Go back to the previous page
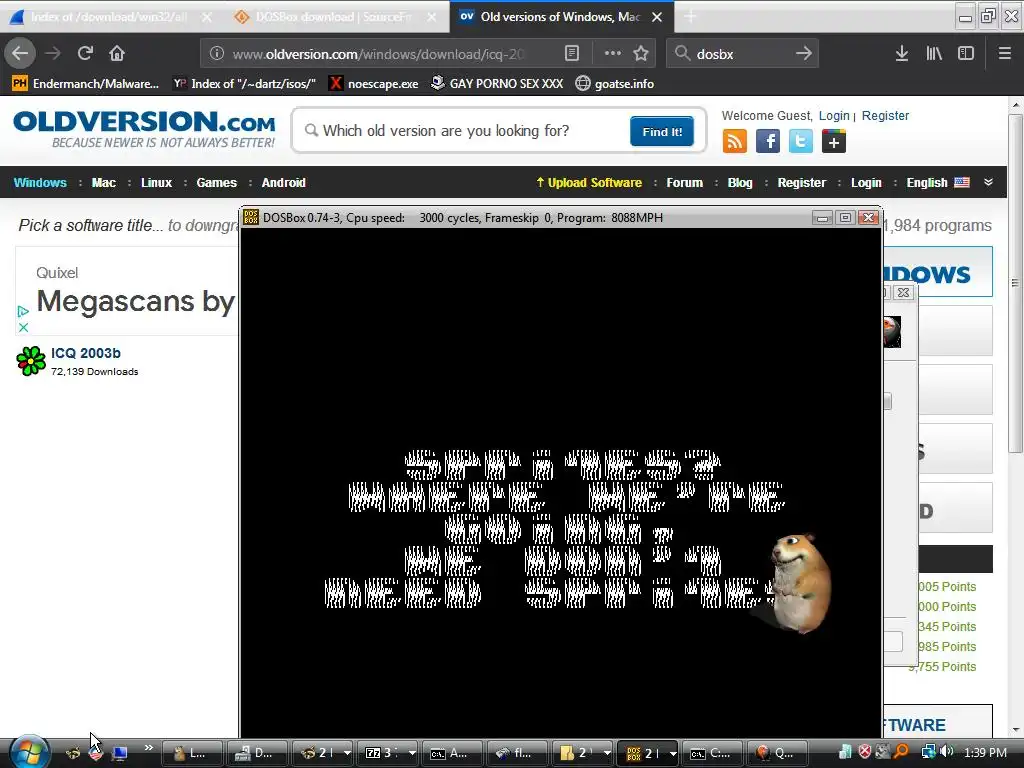 (x=20, y=54)
